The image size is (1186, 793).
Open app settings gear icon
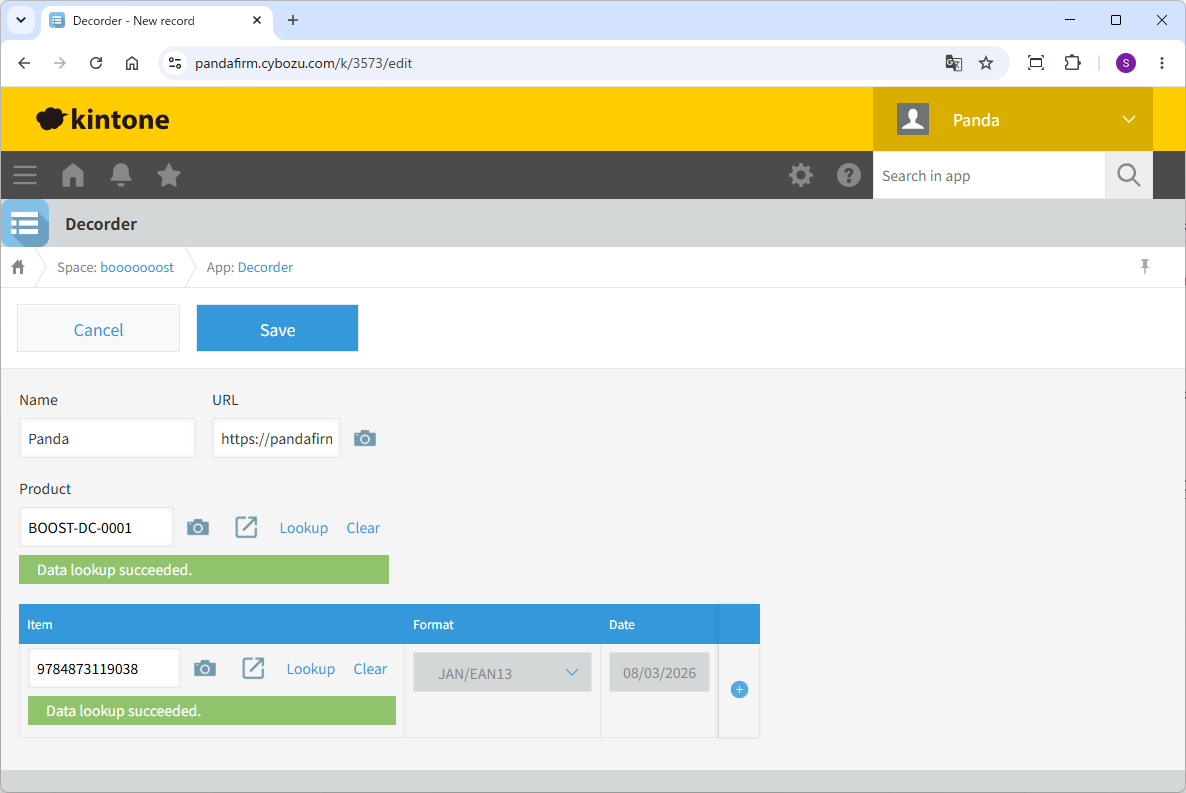click(x=801, y=176)
